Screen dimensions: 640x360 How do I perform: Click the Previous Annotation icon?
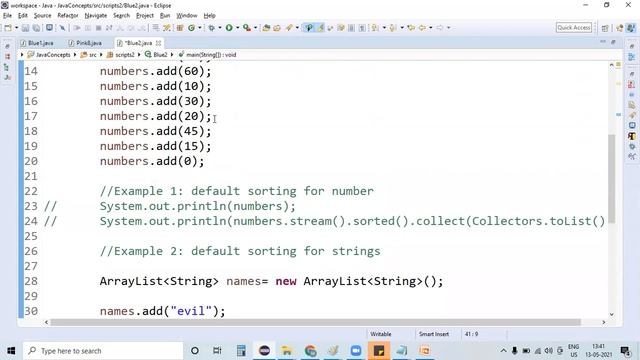(393, 28)
